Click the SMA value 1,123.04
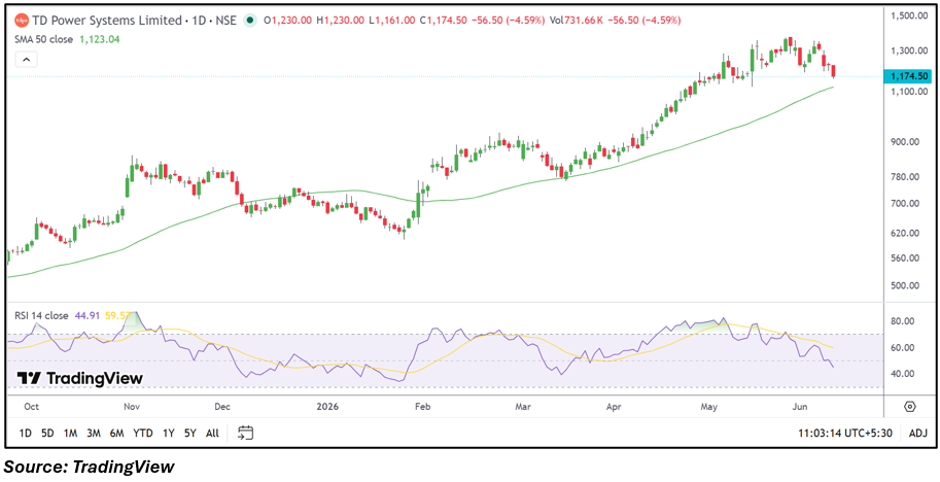This screenshot has height=482, width=940. (100, 40)
